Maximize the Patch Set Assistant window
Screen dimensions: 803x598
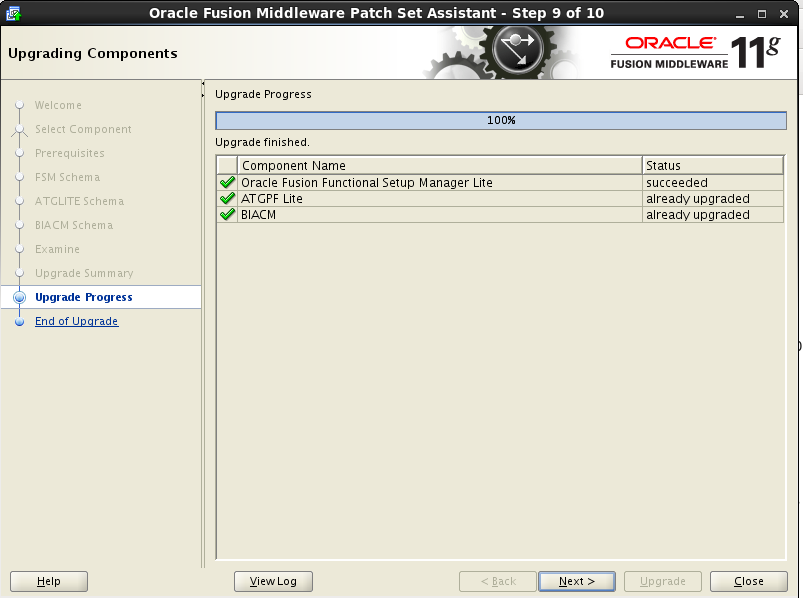click(x=762, y=14)
